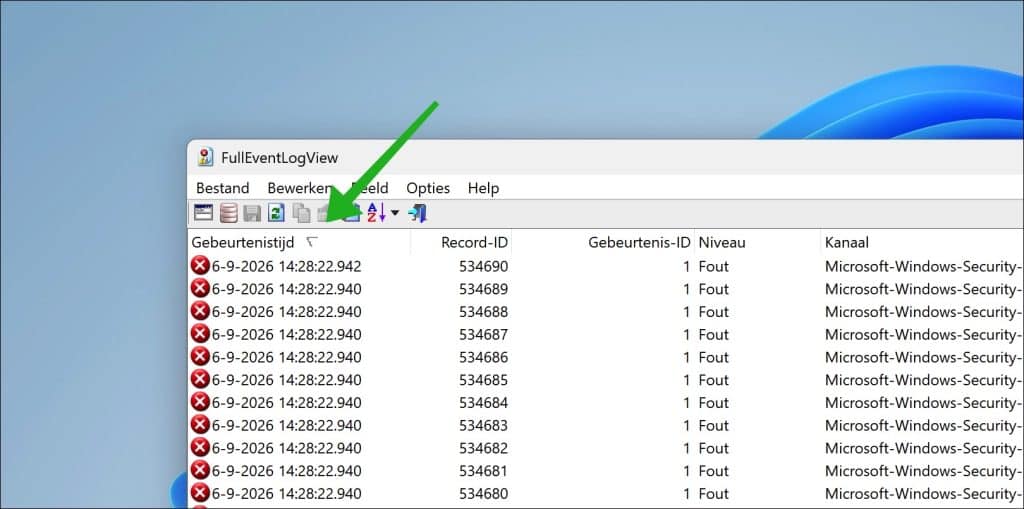The height and width of the screenshot is (509, 1024).
Task: Open the Opties menu
Action: 428,188
